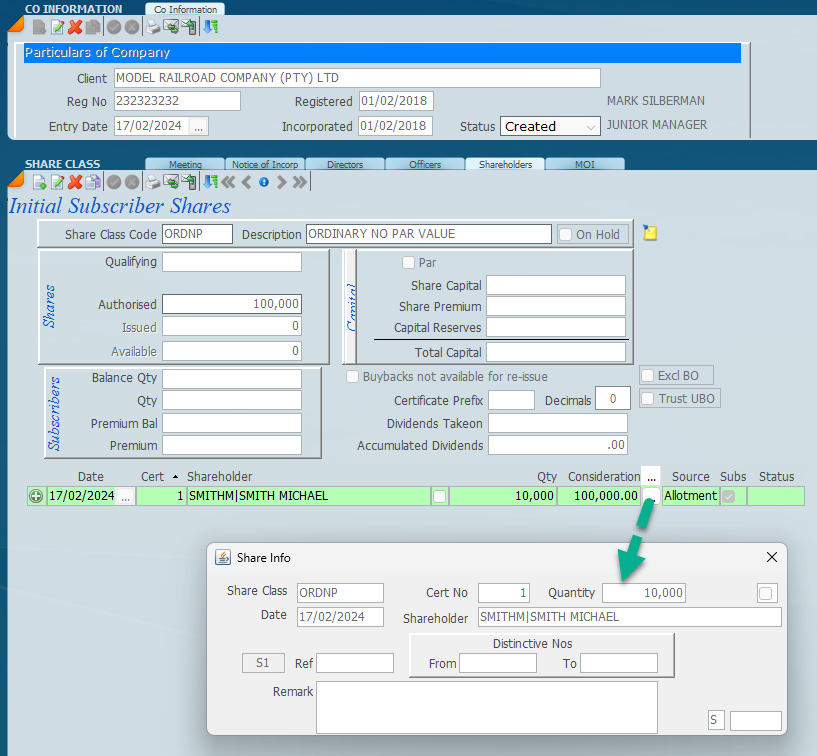Go to the last record using double right arrows
The image size is (817, 756).
(300, 182)
